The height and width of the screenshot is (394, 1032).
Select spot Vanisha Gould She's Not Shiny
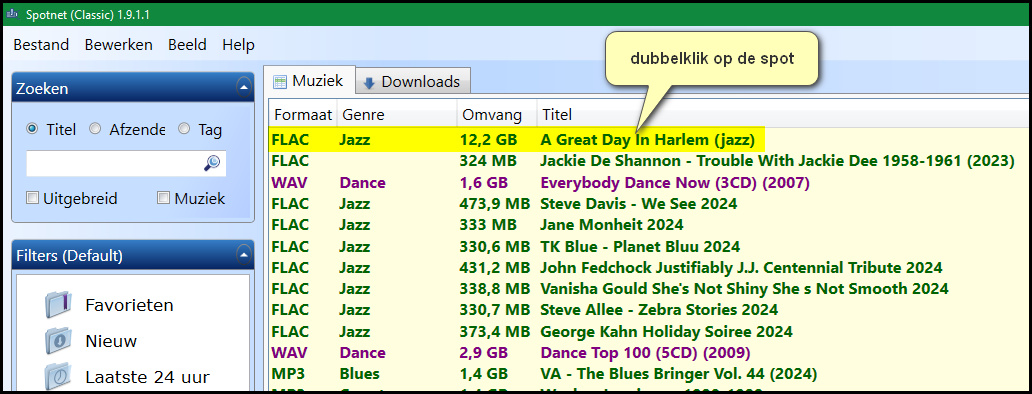pyautogui.click(x=744, y=289)
